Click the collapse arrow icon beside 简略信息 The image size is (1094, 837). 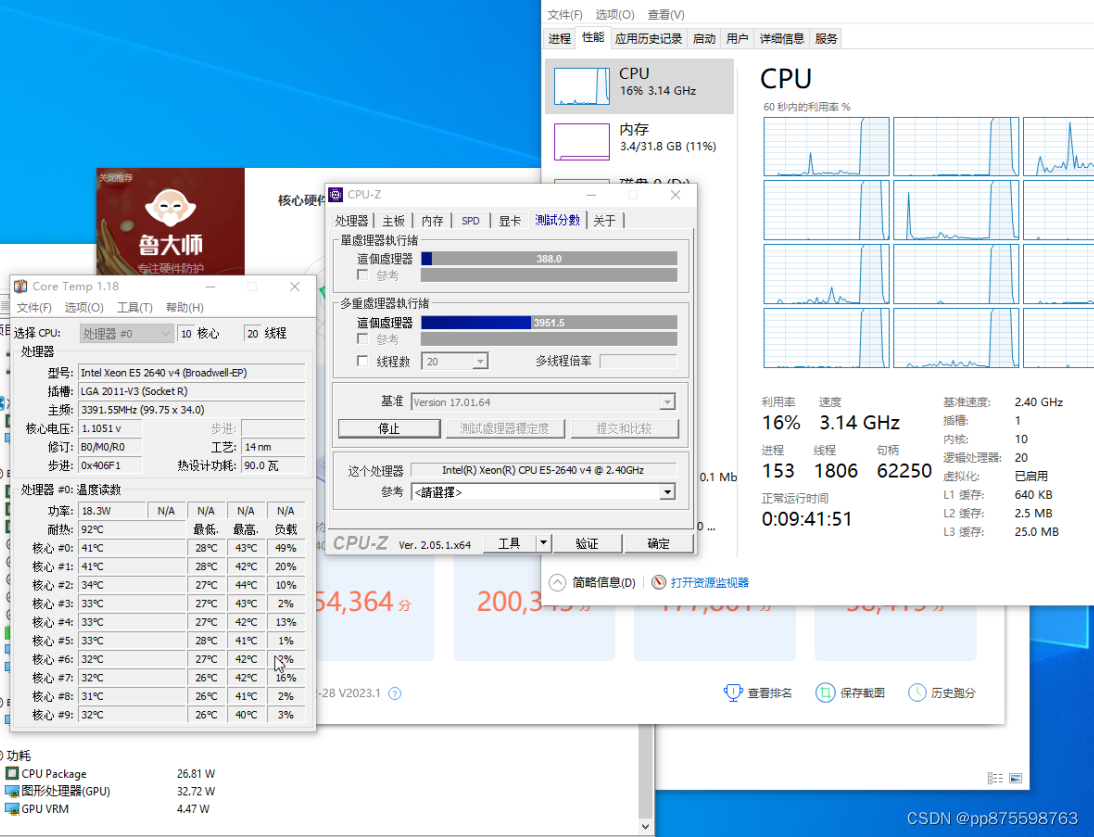(557, 582)
